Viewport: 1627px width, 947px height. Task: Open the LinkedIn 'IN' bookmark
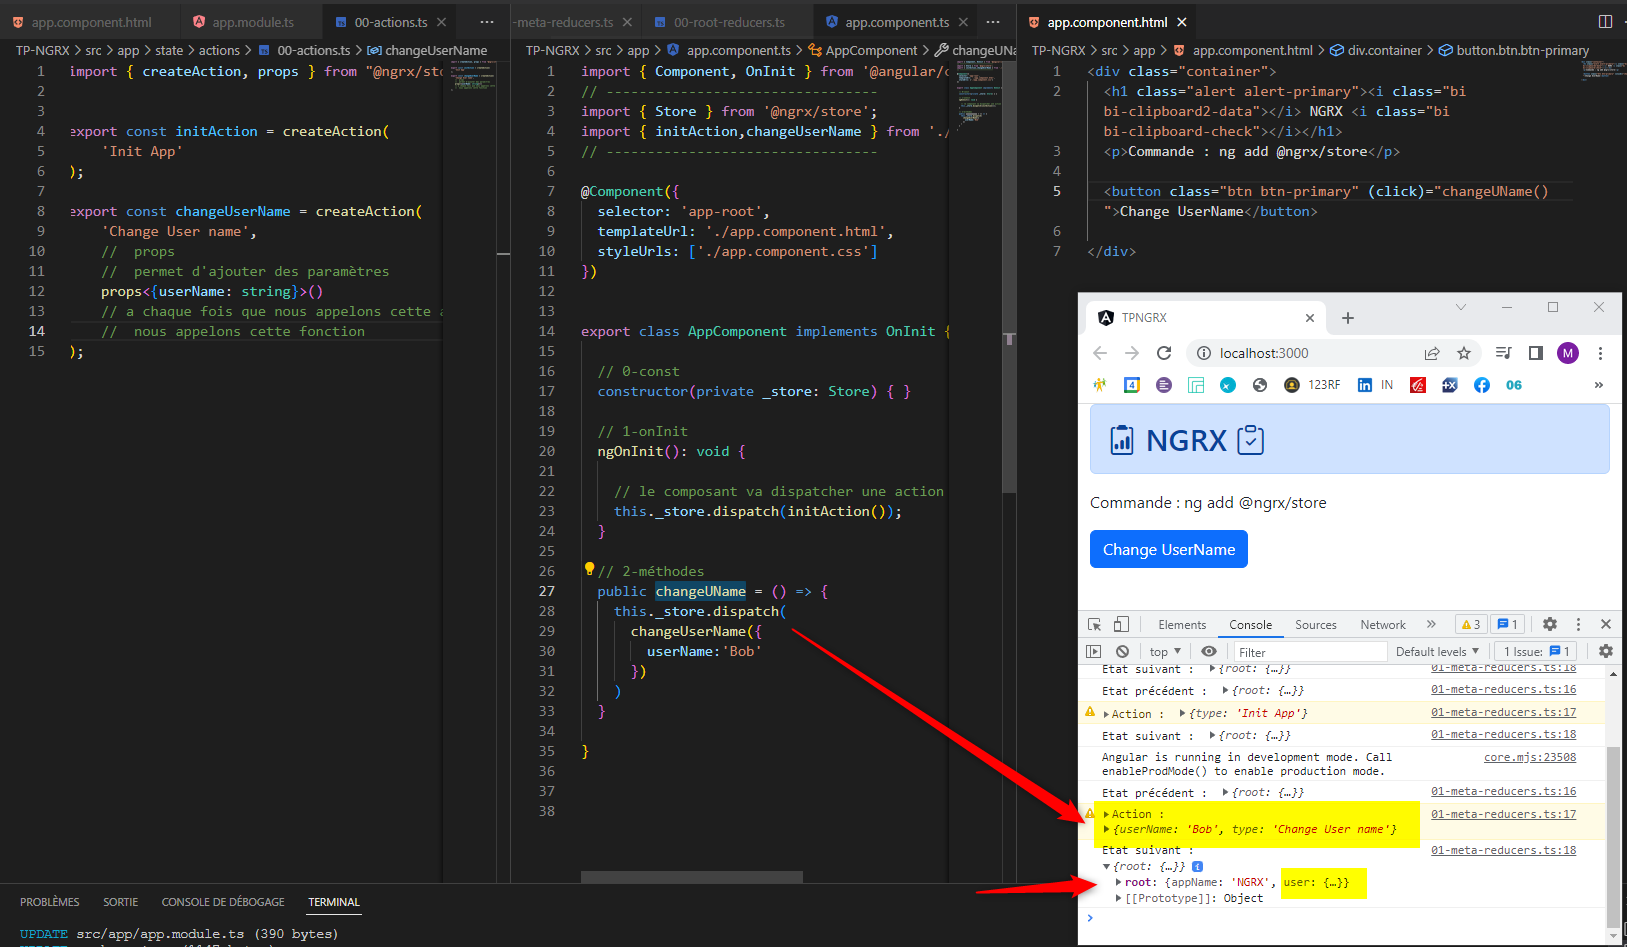1375,385
